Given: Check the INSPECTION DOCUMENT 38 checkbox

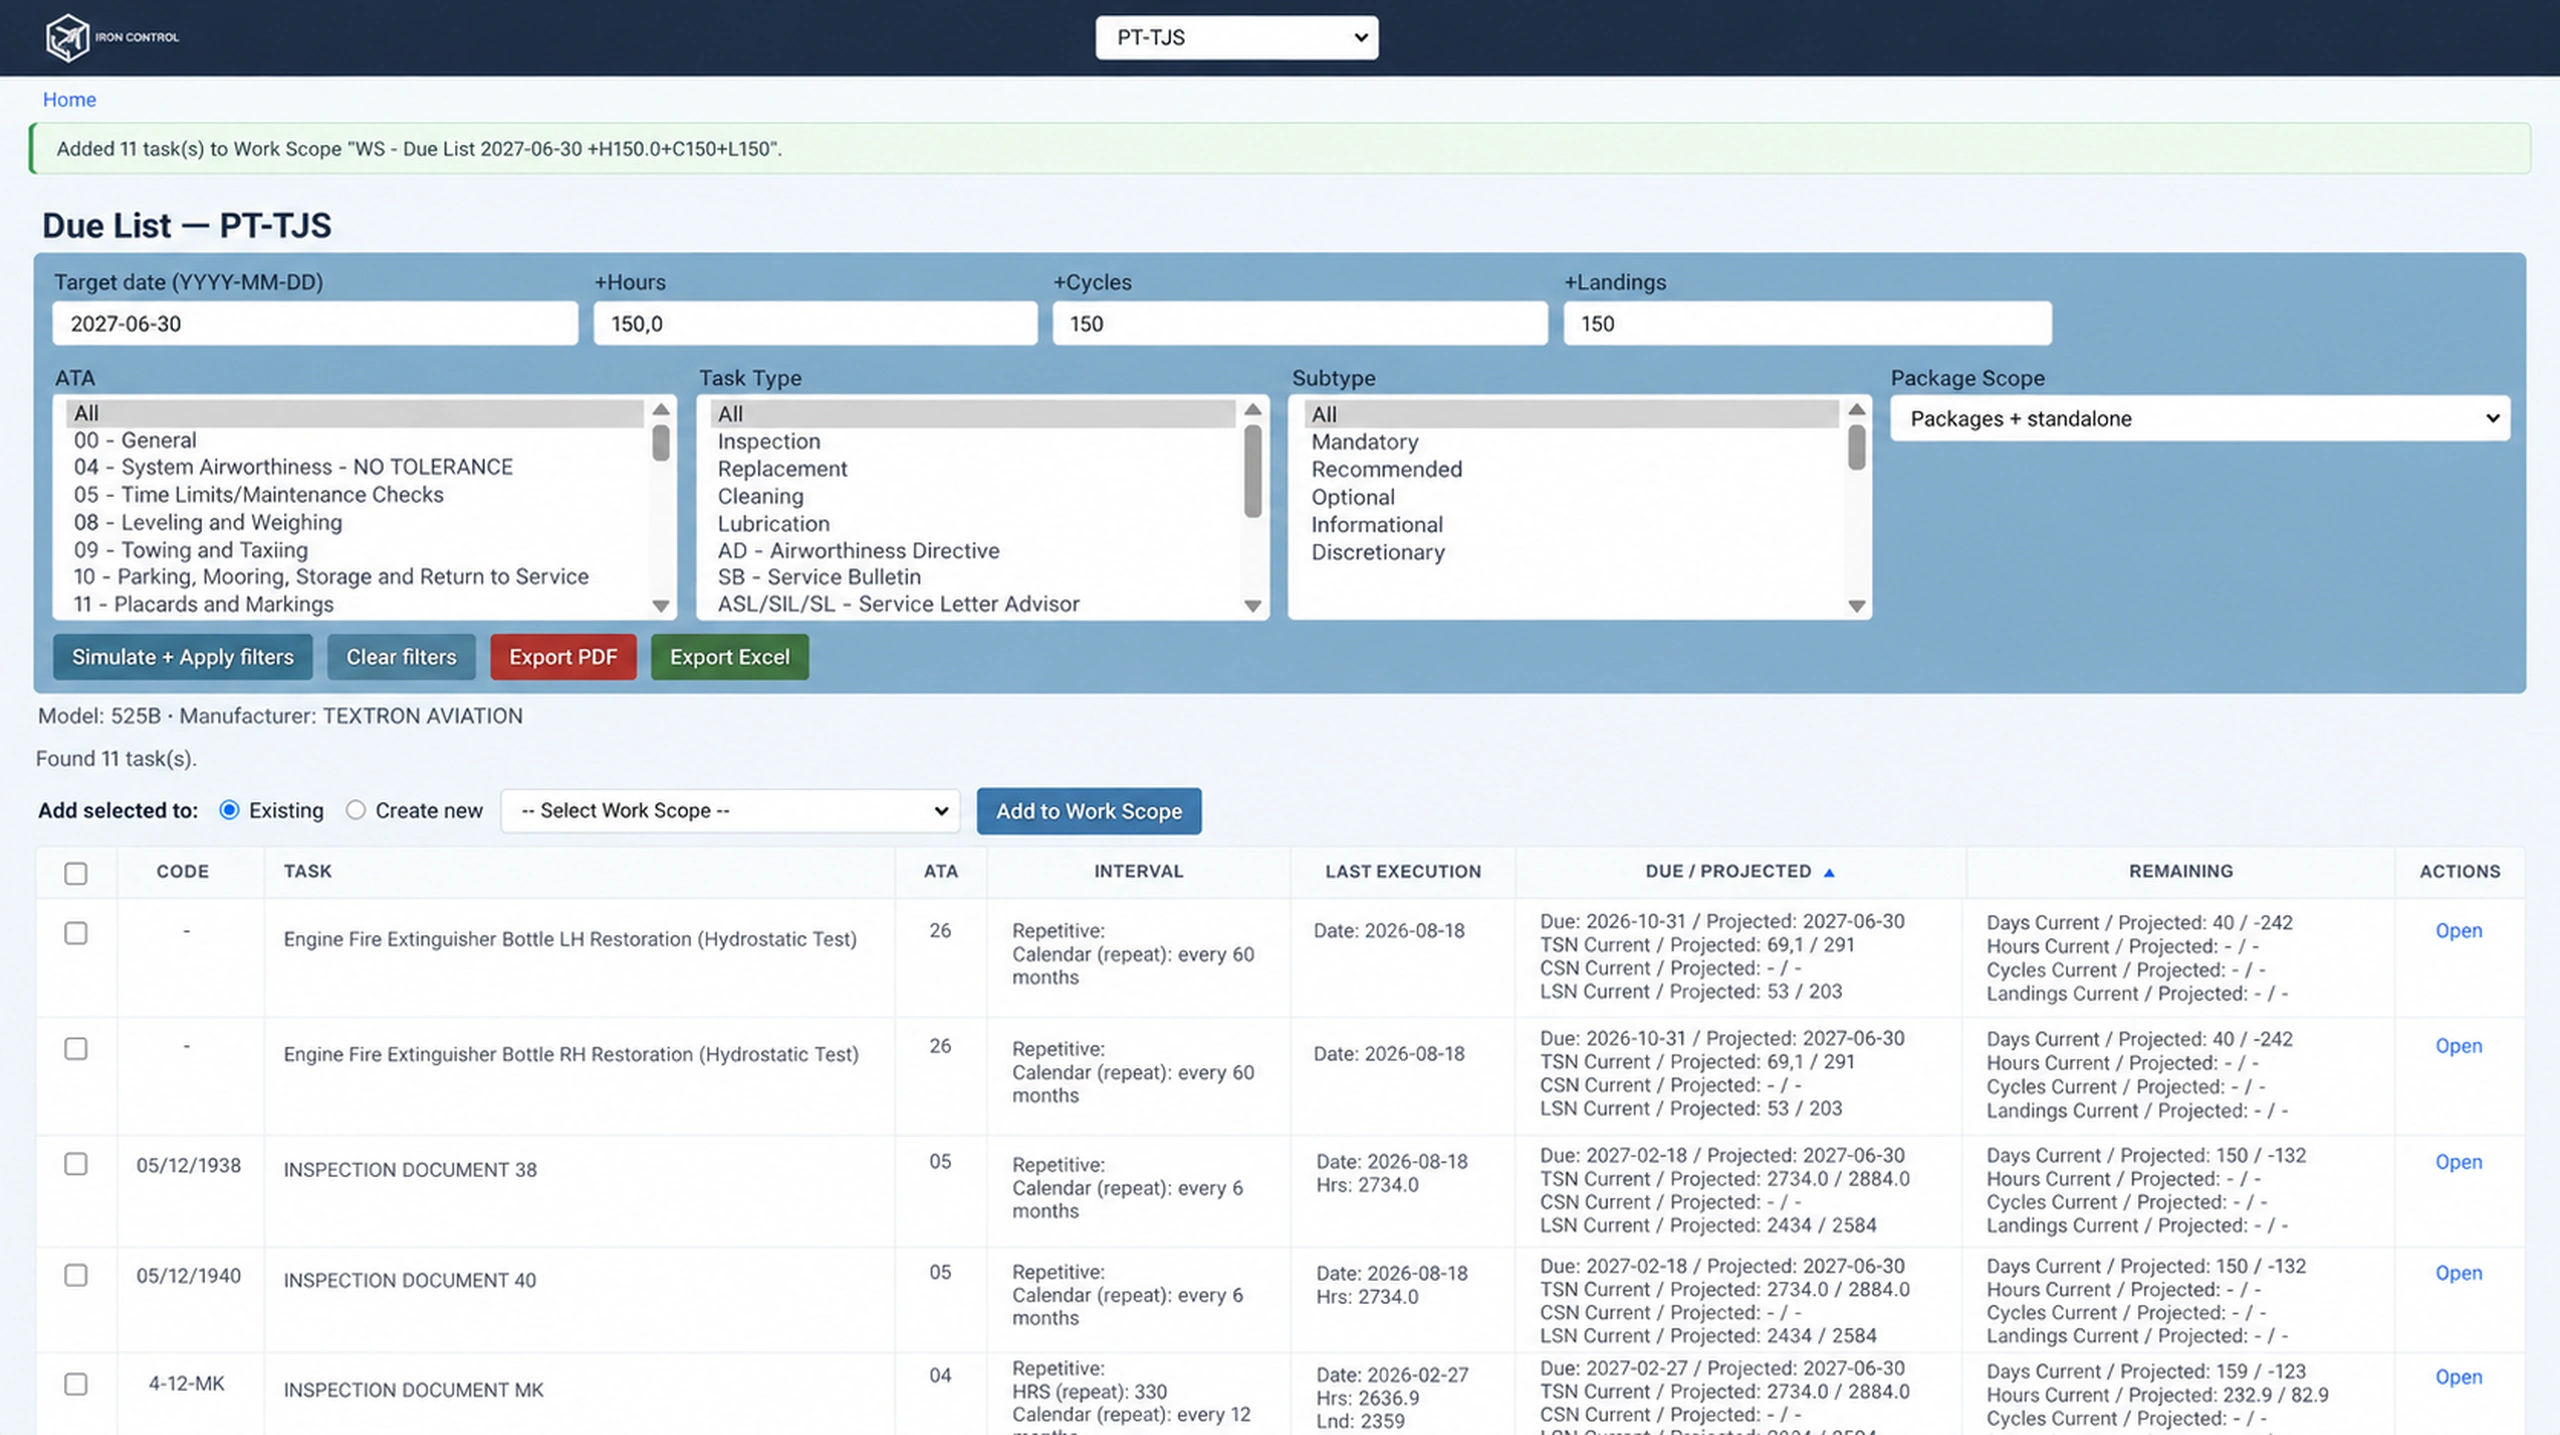Looking at the screenshot, I should [76, 1164].
